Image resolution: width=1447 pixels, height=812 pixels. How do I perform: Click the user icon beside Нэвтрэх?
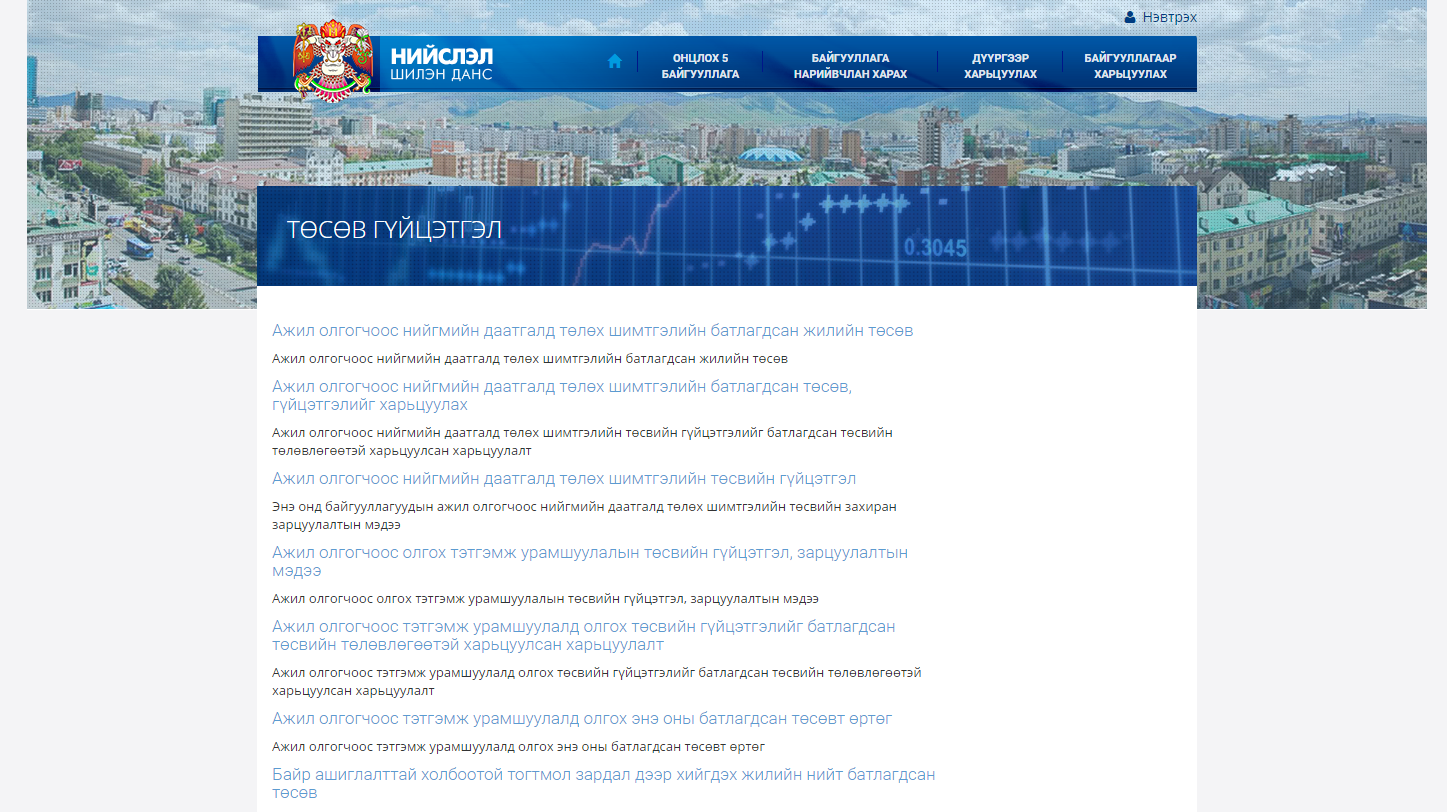[1130, 17]
